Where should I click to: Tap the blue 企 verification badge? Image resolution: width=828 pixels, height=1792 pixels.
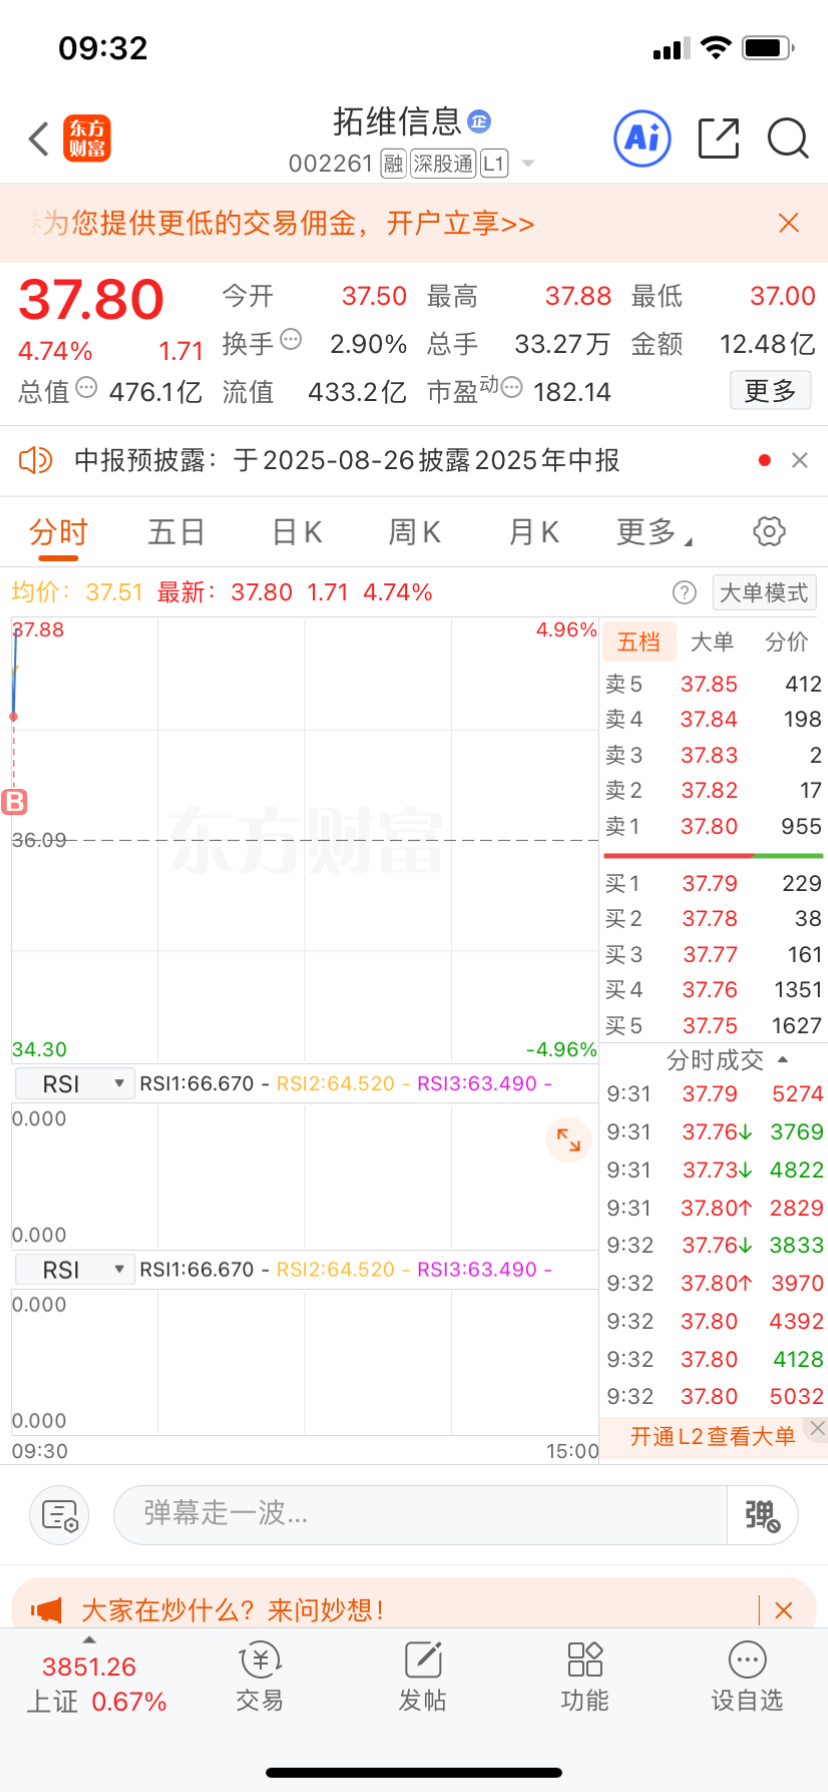click(480, 122)
